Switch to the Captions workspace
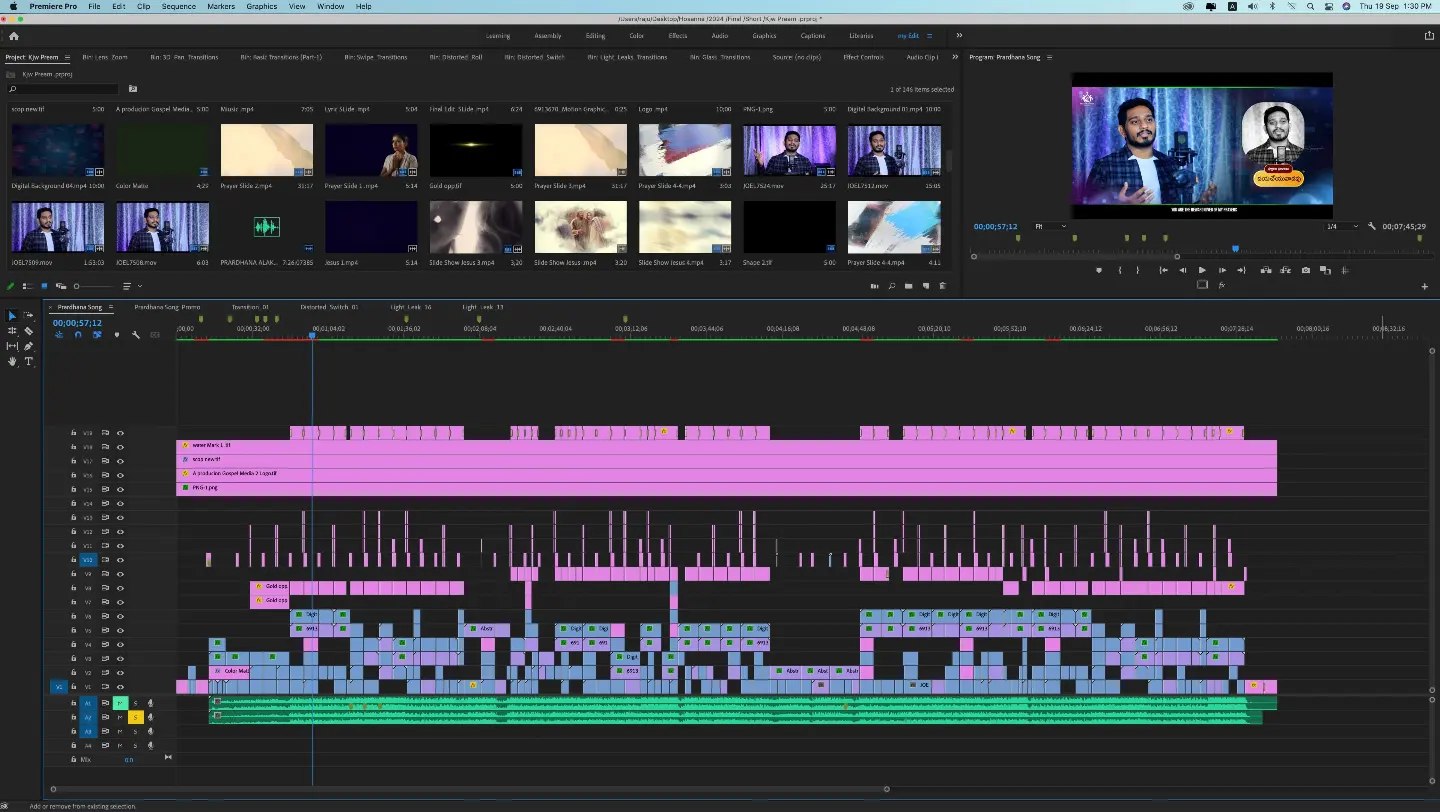Screen dimensions: 1440x812 (x=813, y=36)
